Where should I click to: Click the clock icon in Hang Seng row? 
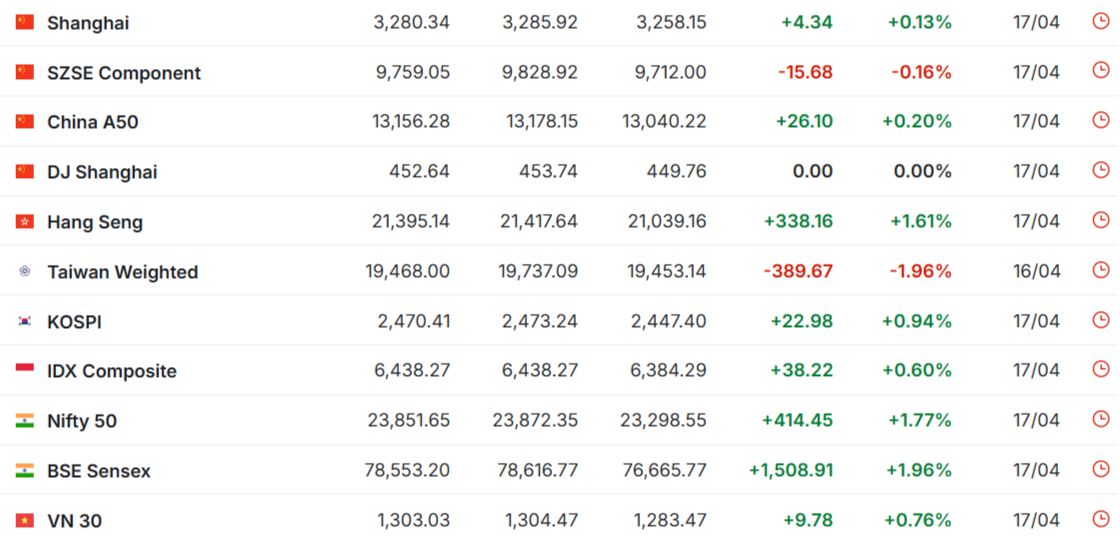pos(1101,220)
